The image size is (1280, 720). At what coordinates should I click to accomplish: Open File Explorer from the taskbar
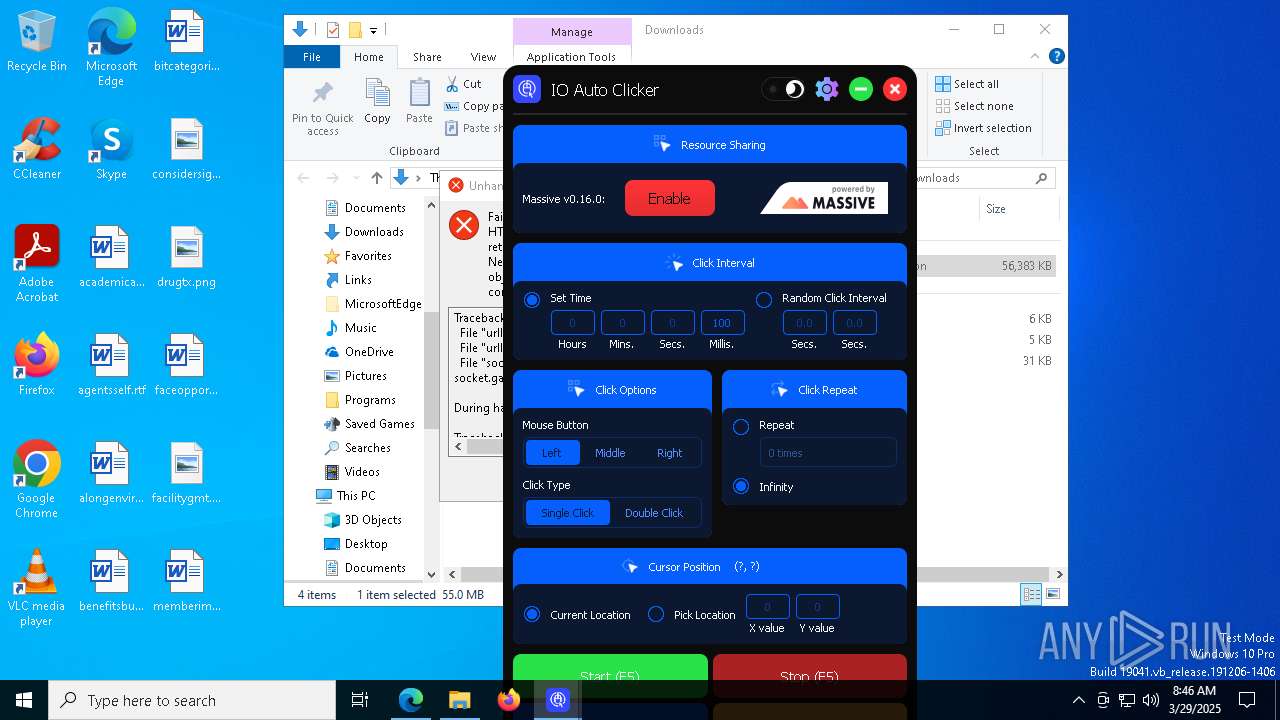coord(459,700)
